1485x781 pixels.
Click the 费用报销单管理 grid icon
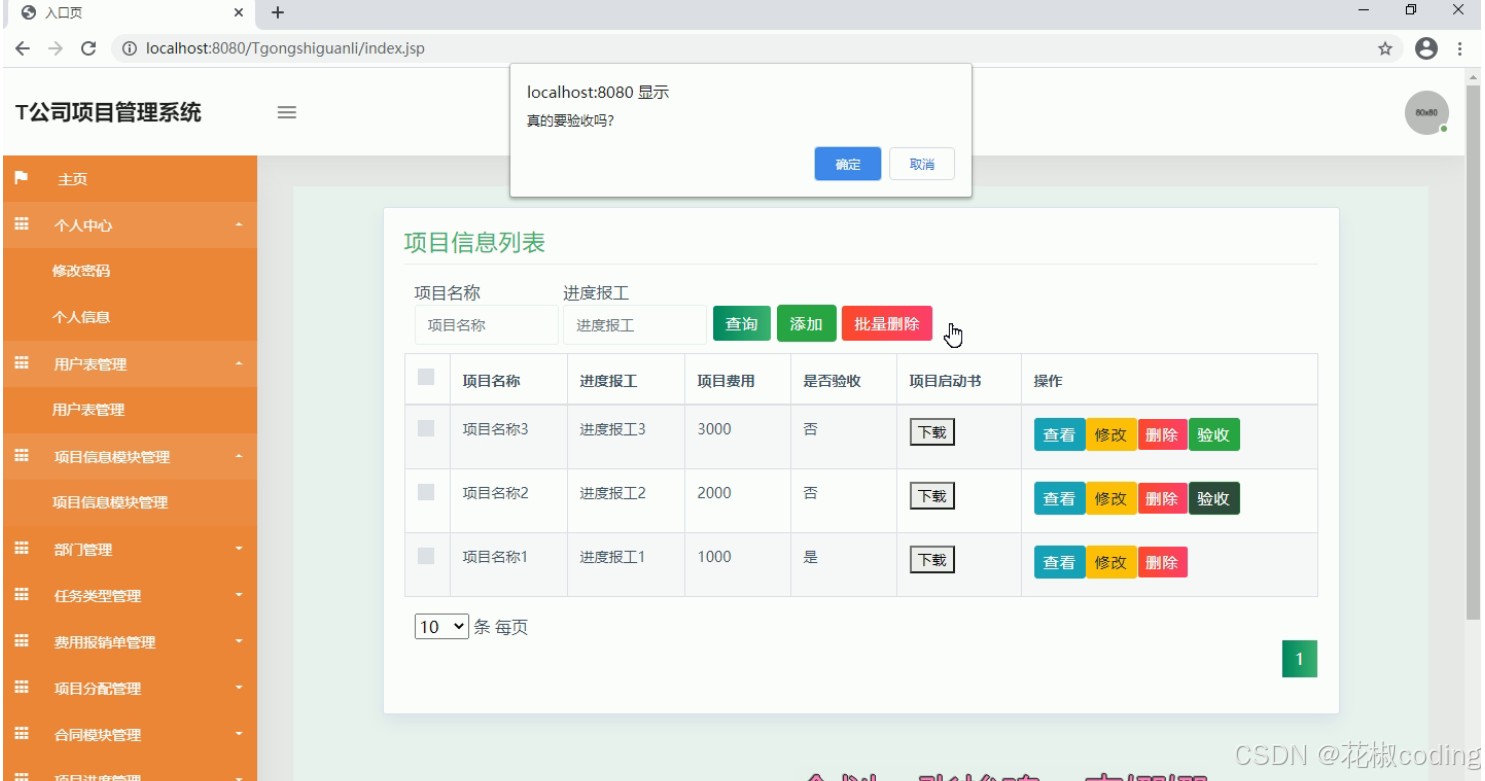coord(22,641)
